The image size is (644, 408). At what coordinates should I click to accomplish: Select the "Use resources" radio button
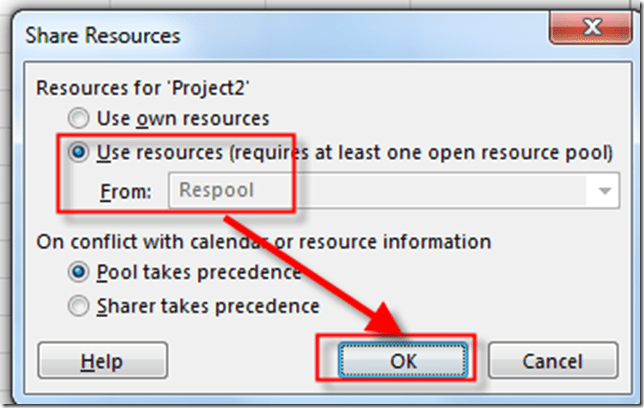tap(80, 153)
